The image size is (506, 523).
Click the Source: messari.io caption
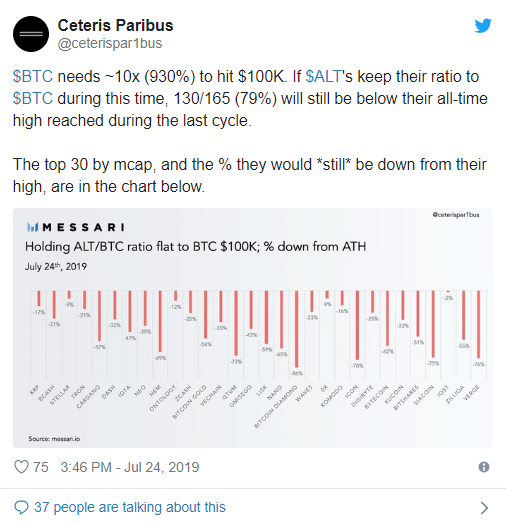pyautogui.click(x=54, y=439)
